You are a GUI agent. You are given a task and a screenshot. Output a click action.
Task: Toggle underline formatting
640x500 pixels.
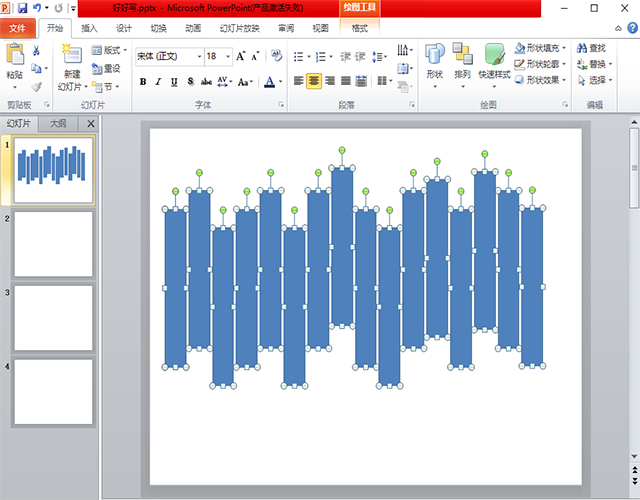tap(174, 82)
